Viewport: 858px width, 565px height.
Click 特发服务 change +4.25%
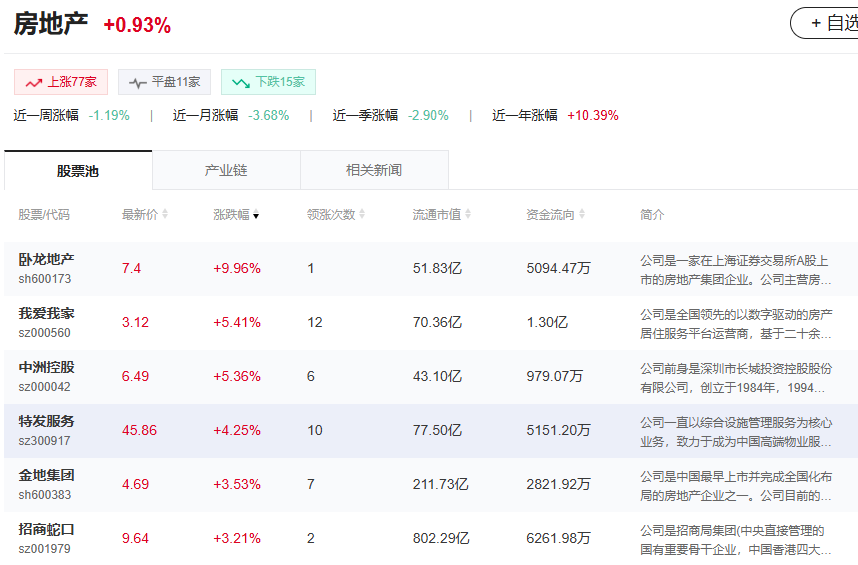point(237,430)
